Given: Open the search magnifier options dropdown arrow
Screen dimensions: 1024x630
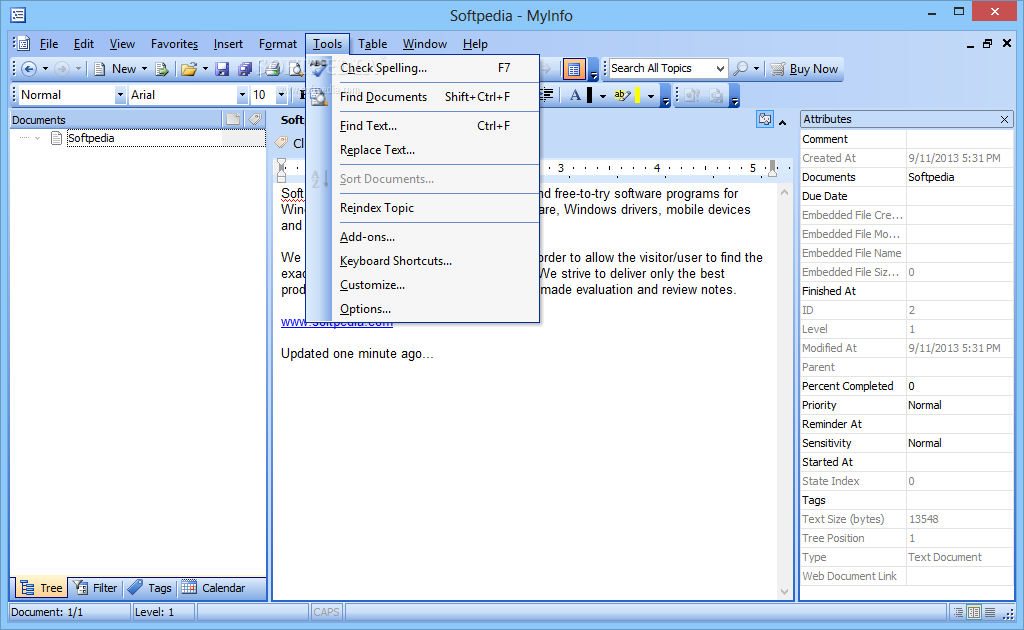Looking at the screenshot, I should (x=756, y=69).
